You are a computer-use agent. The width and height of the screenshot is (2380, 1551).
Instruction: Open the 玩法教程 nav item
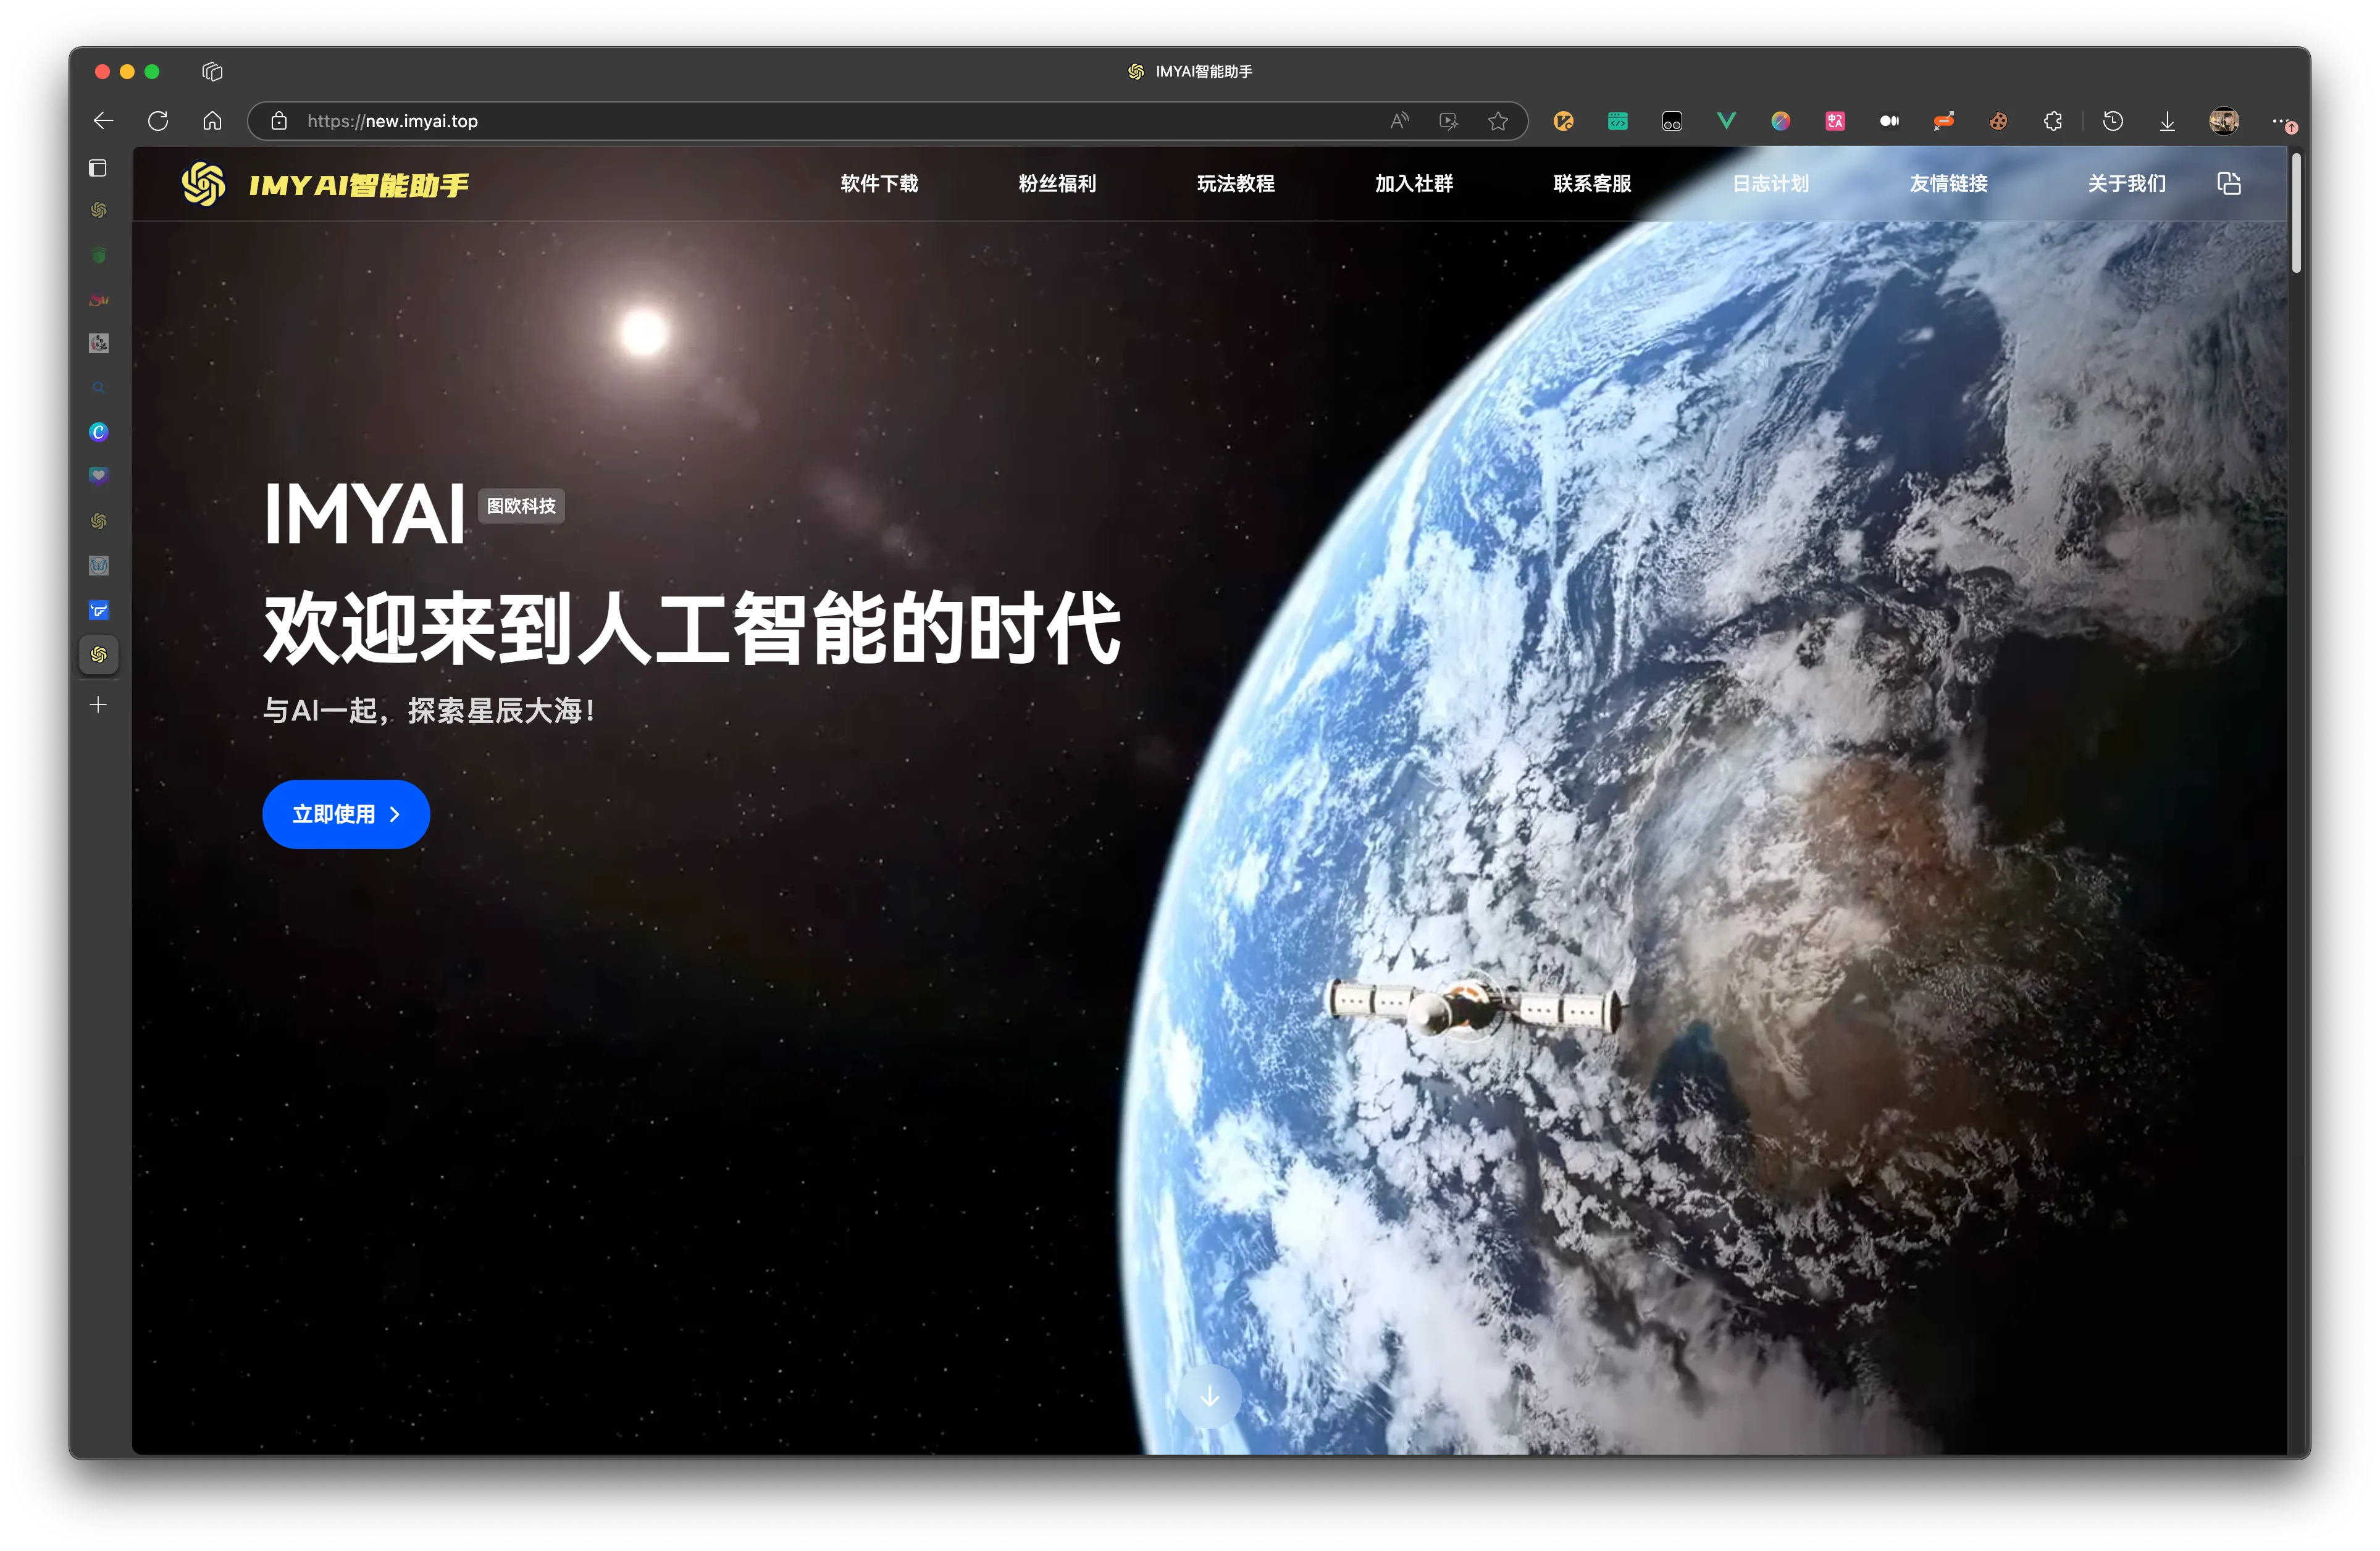point(1235,184)
